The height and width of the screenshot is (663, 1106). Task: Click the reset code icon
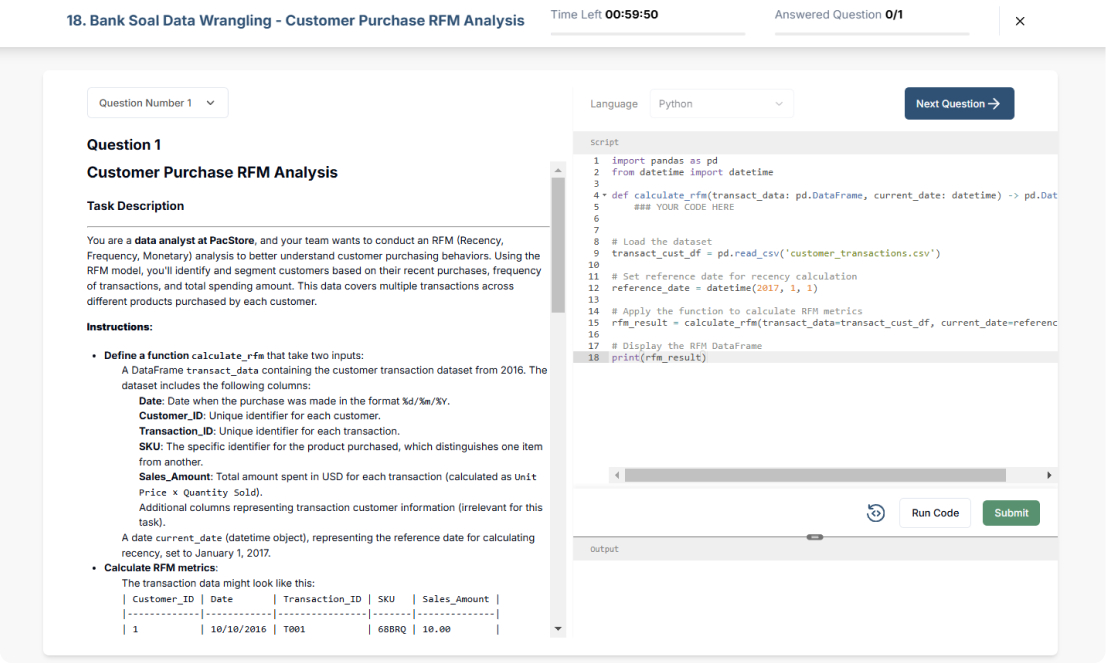point(875,513)
